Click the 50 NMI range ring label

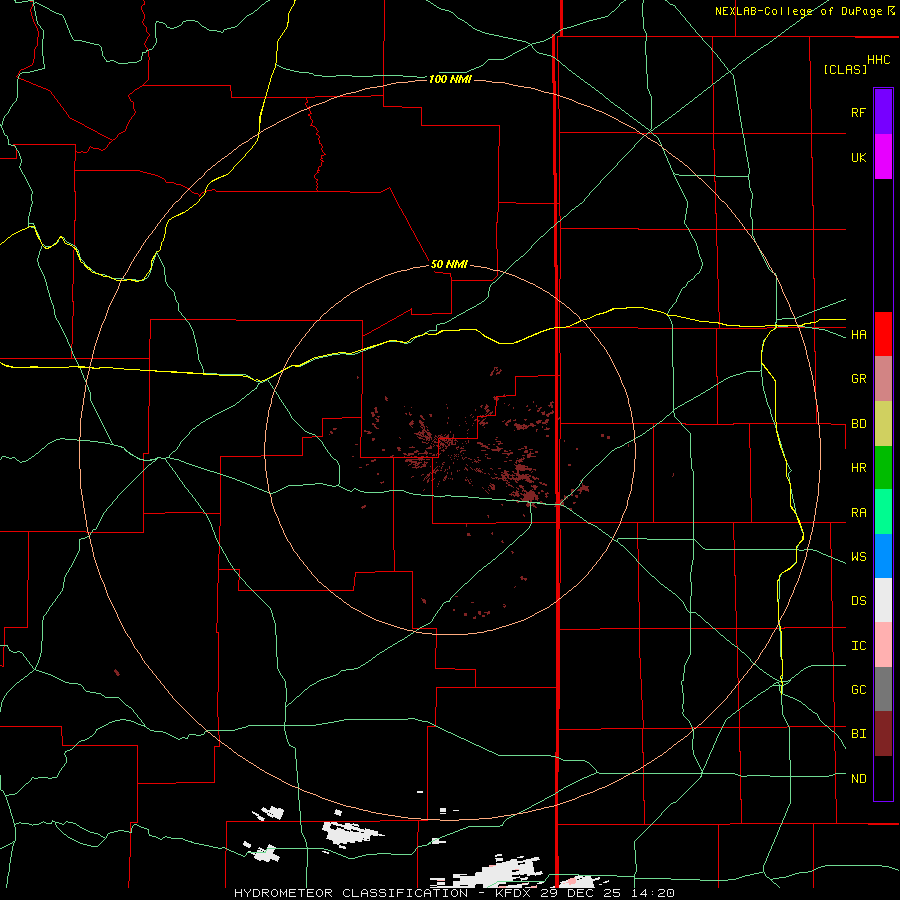(x=449, y=265)
